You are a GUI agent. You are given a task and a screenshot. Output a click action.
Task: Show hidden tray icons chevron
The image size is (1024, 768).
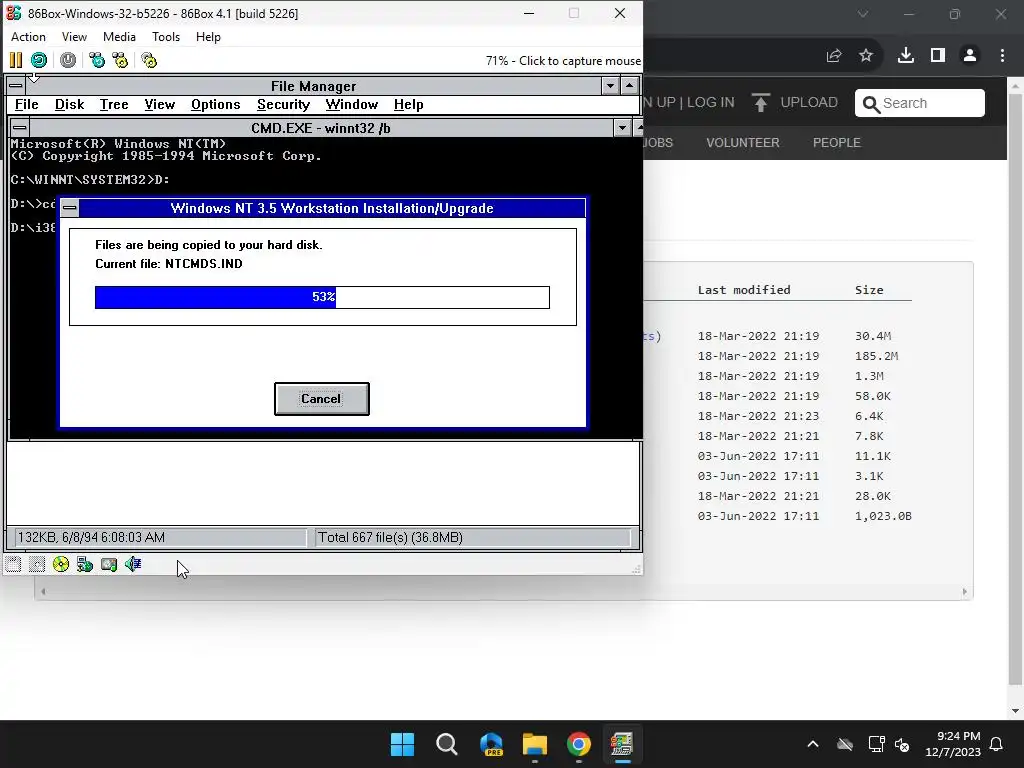813,744
